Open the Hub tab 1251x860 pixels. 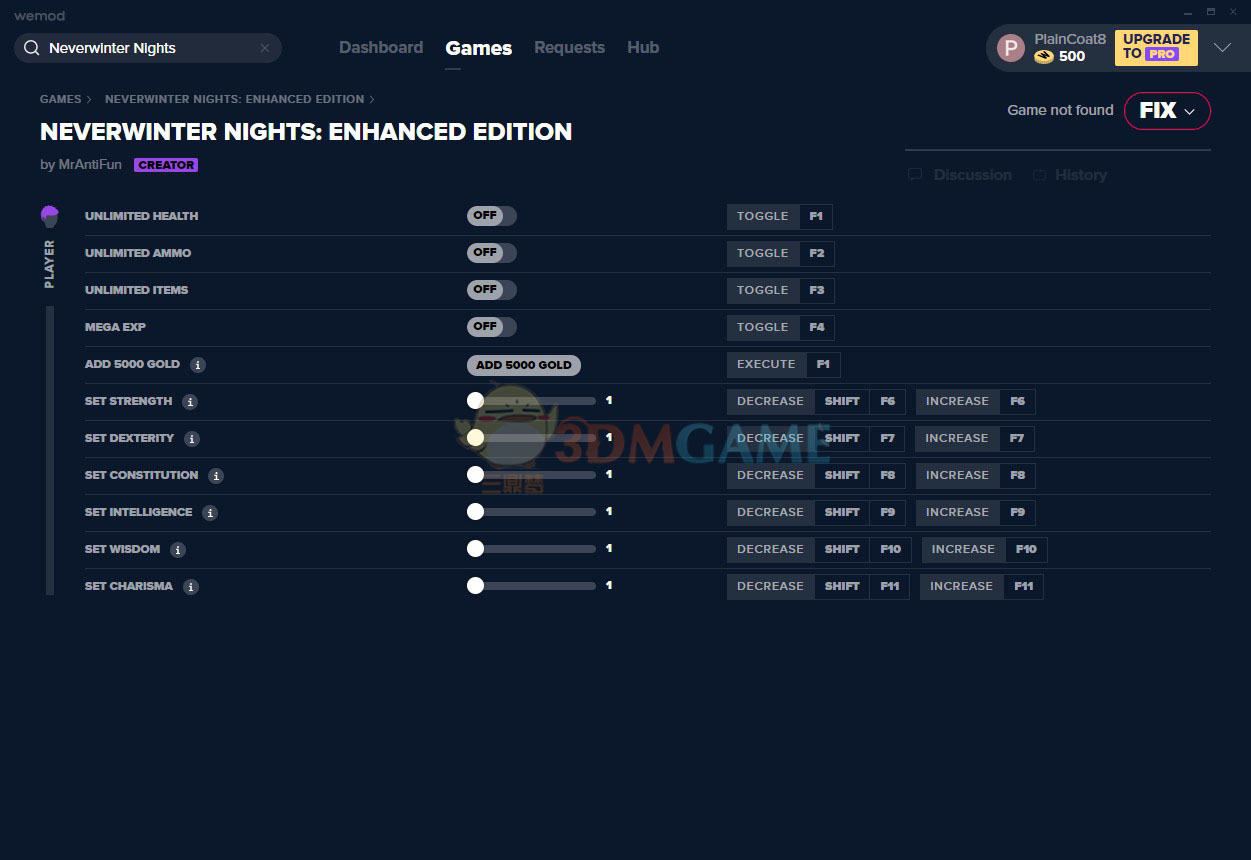pyautogui.click(x=643, y=48)
